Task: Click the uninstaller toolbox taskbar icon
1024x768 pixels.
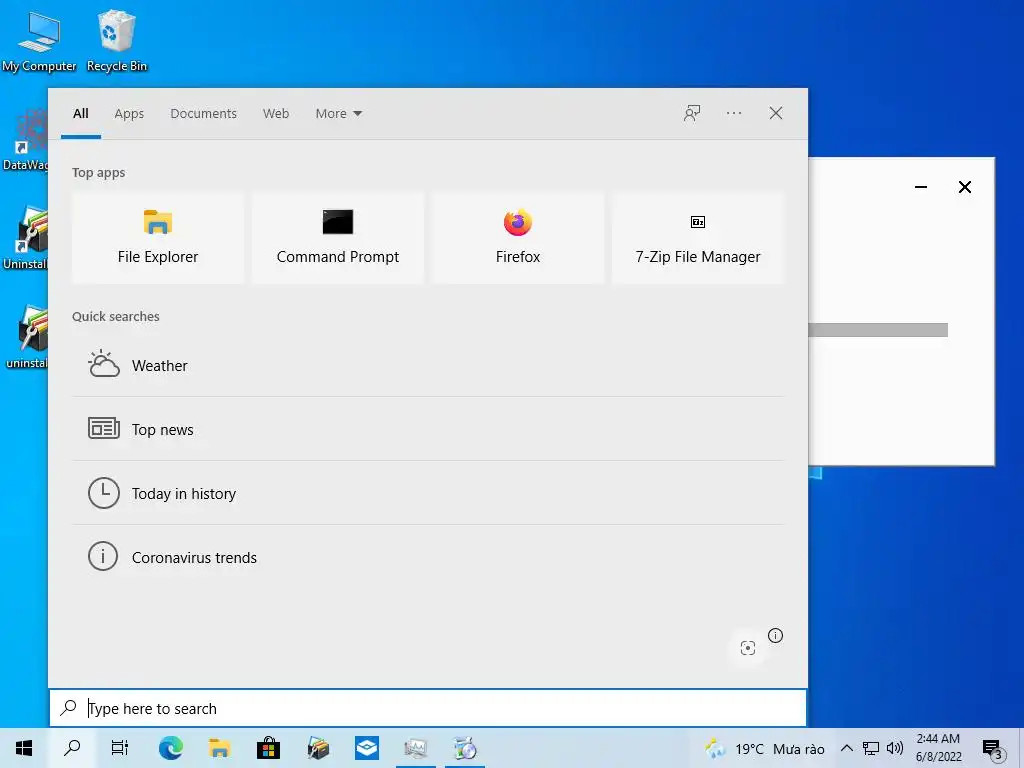Action: click(x=318, y=748)
